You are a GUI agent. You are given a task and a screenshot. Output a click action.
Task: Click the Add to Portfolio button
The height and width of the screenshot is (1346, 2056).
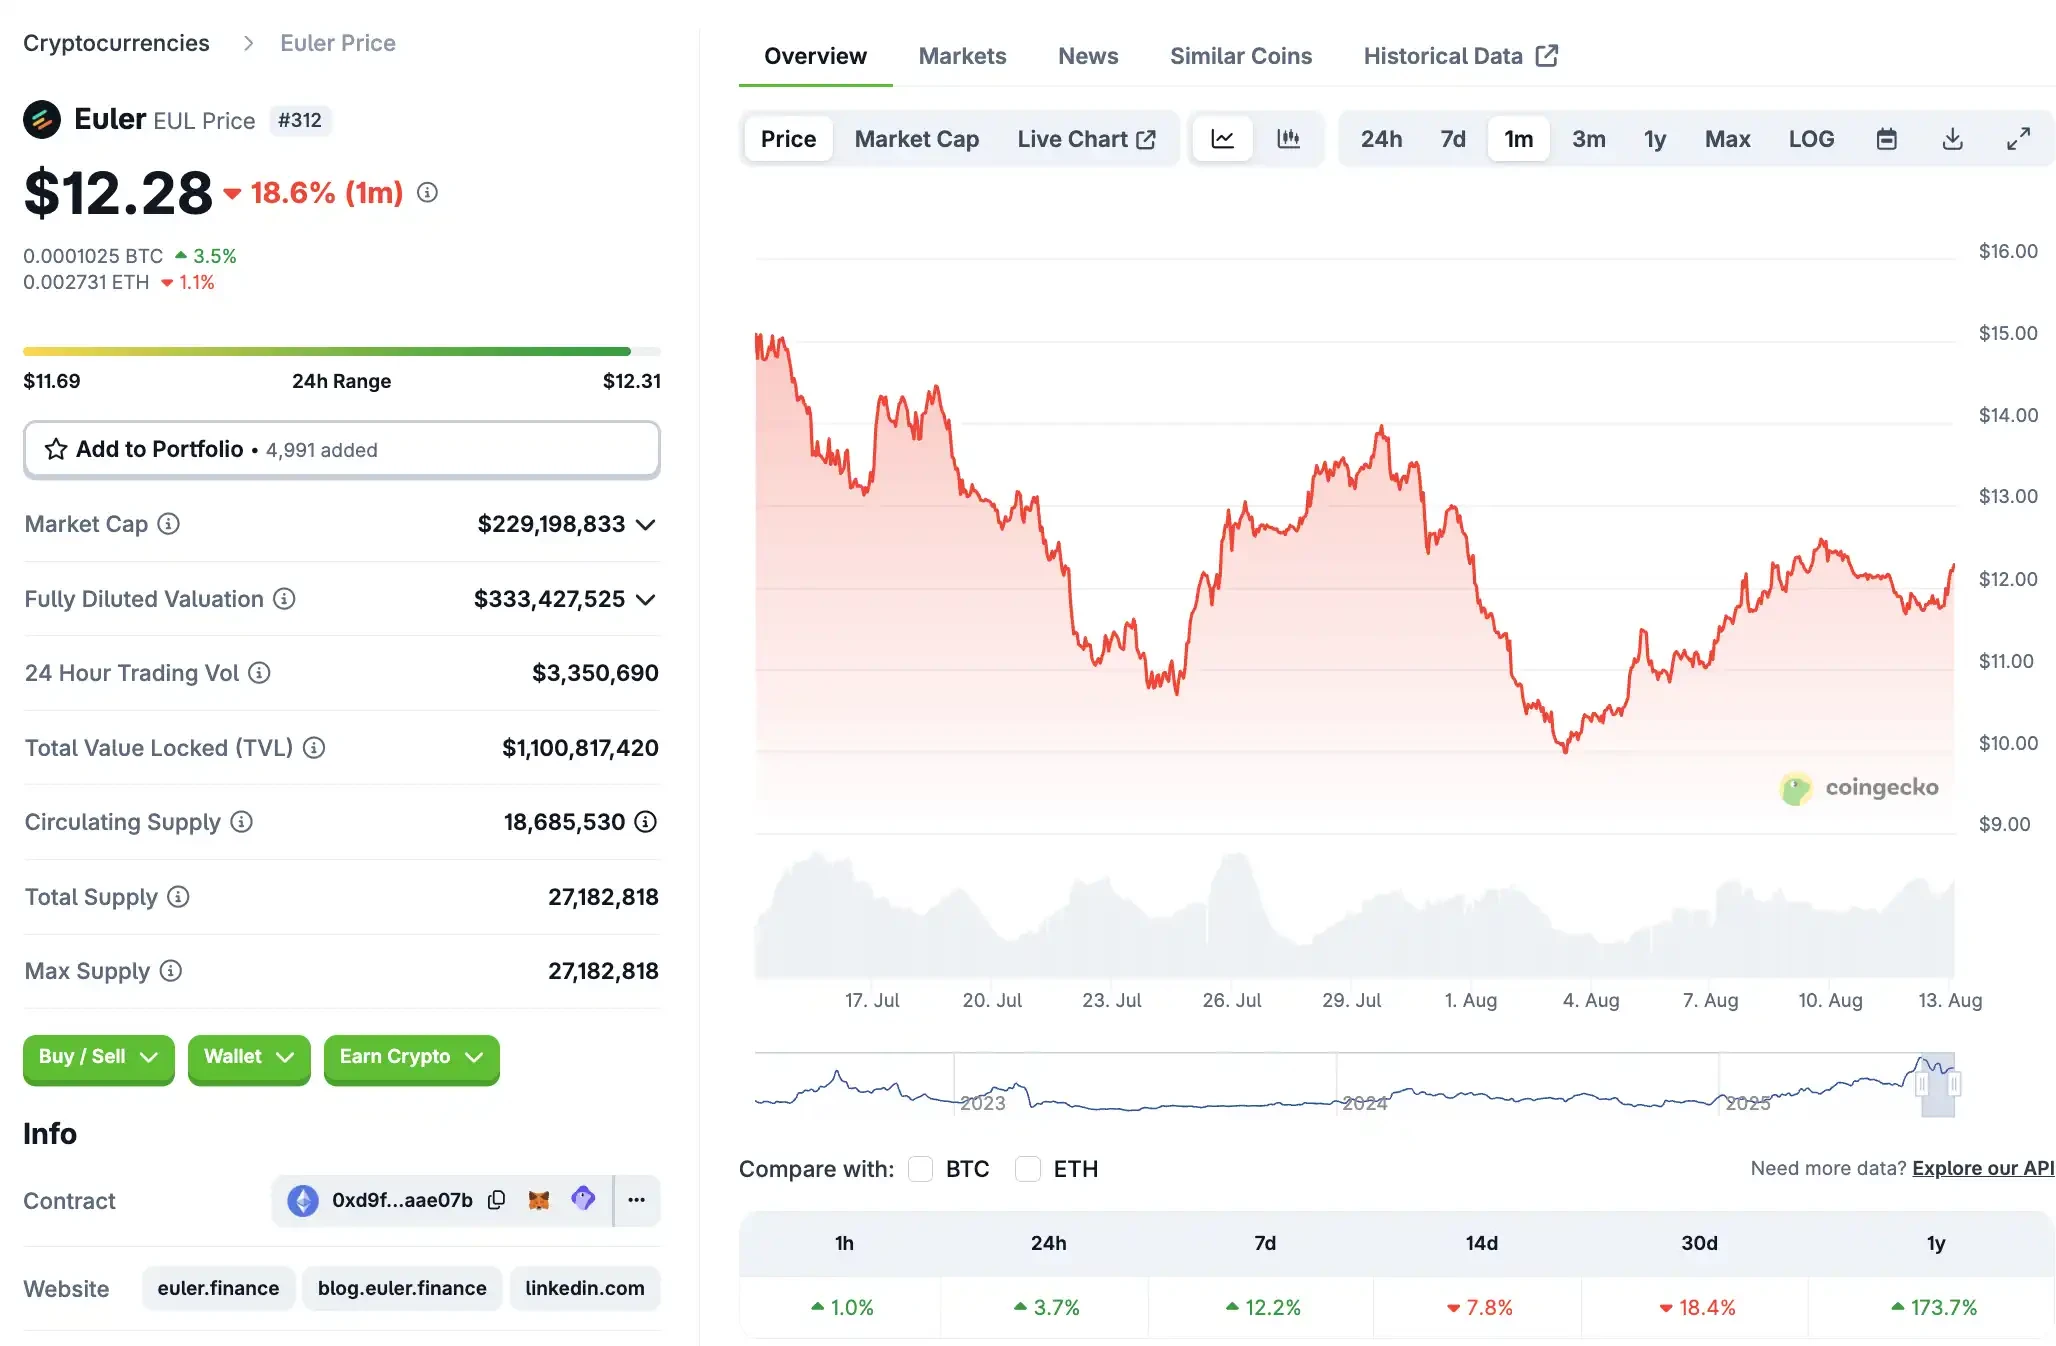coord(341,449)
